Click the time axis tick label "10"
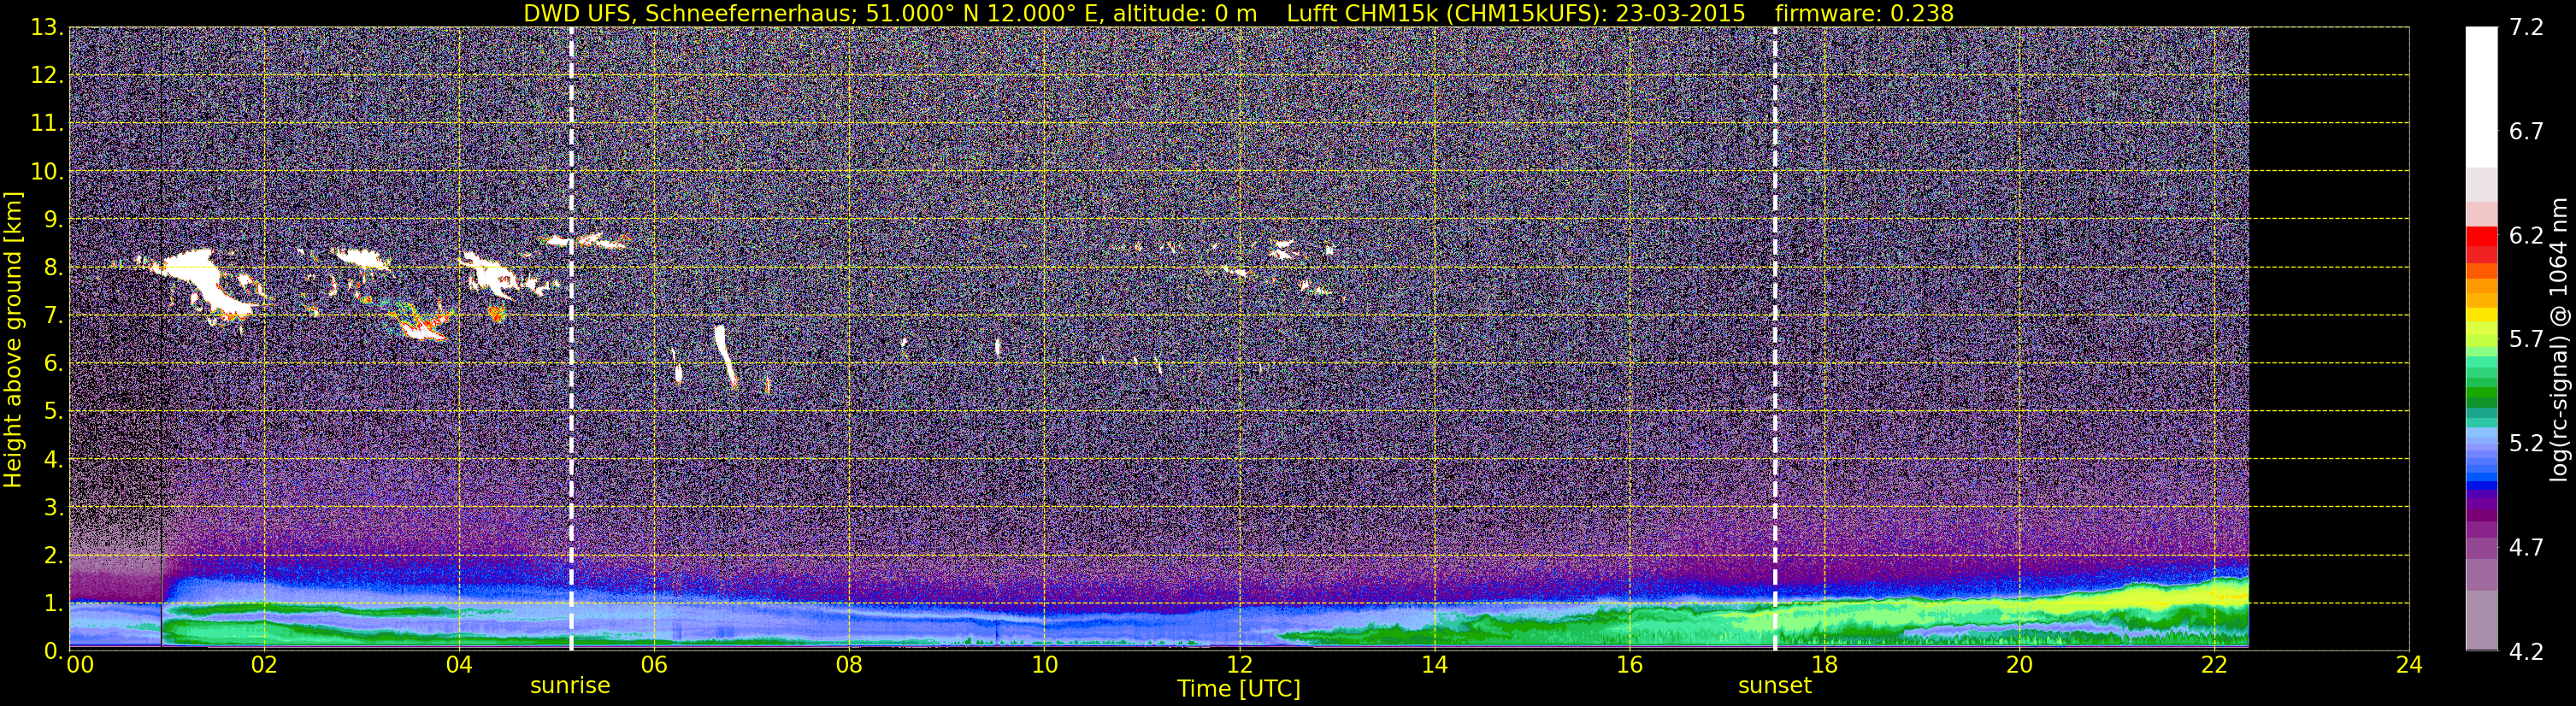 pos(1044,666)
